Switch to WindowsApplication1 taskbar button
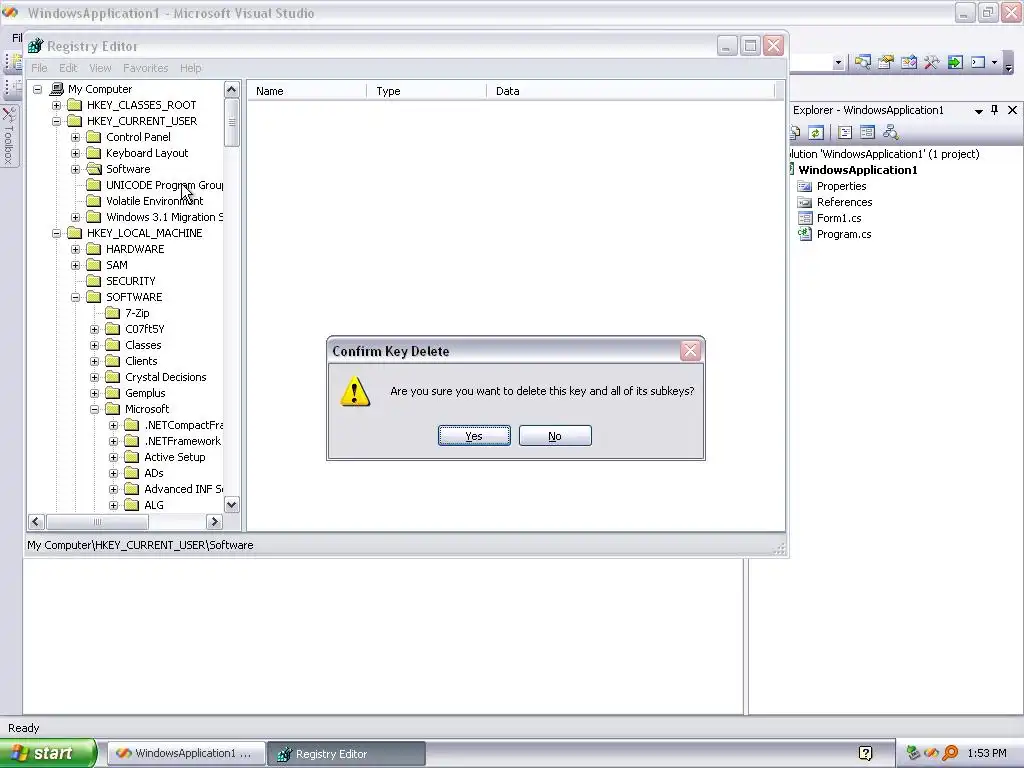This screenshot has width=1024, height=768. tap(186, 754)
